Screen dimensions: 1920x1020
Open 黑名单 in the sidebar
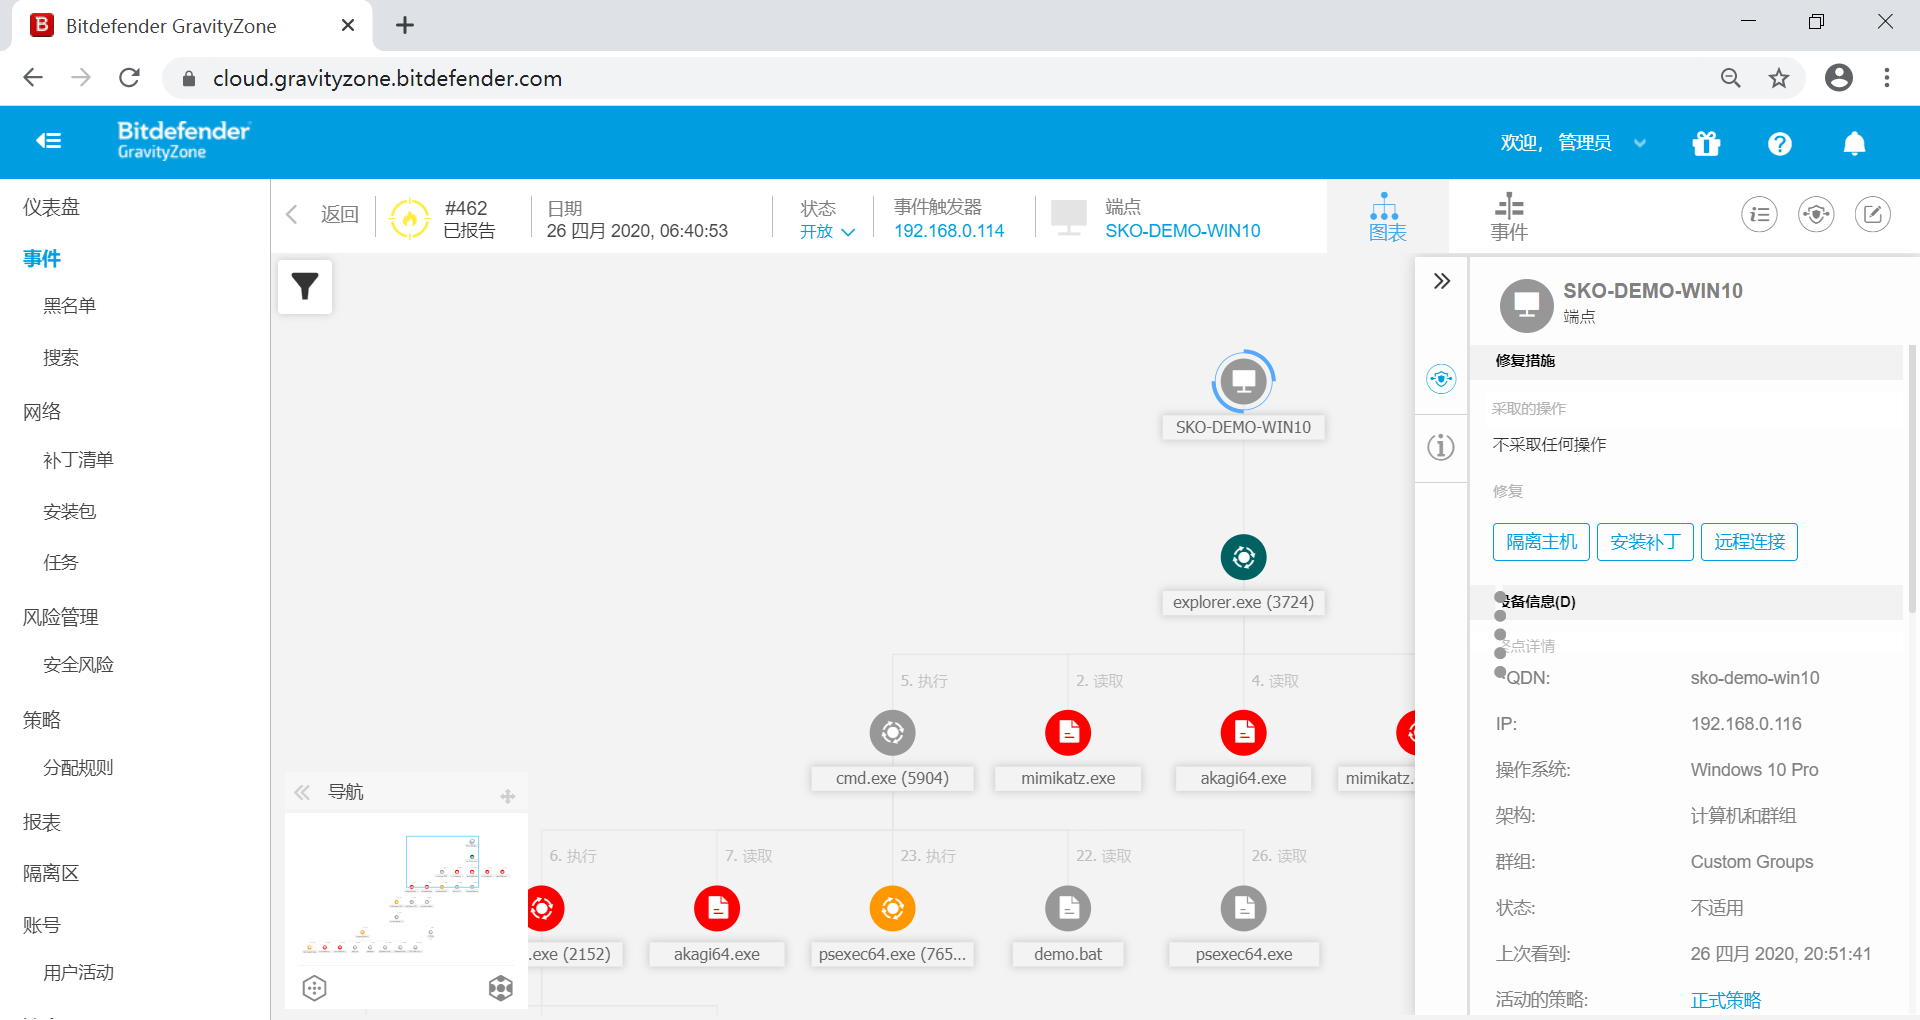coord(70,305)
